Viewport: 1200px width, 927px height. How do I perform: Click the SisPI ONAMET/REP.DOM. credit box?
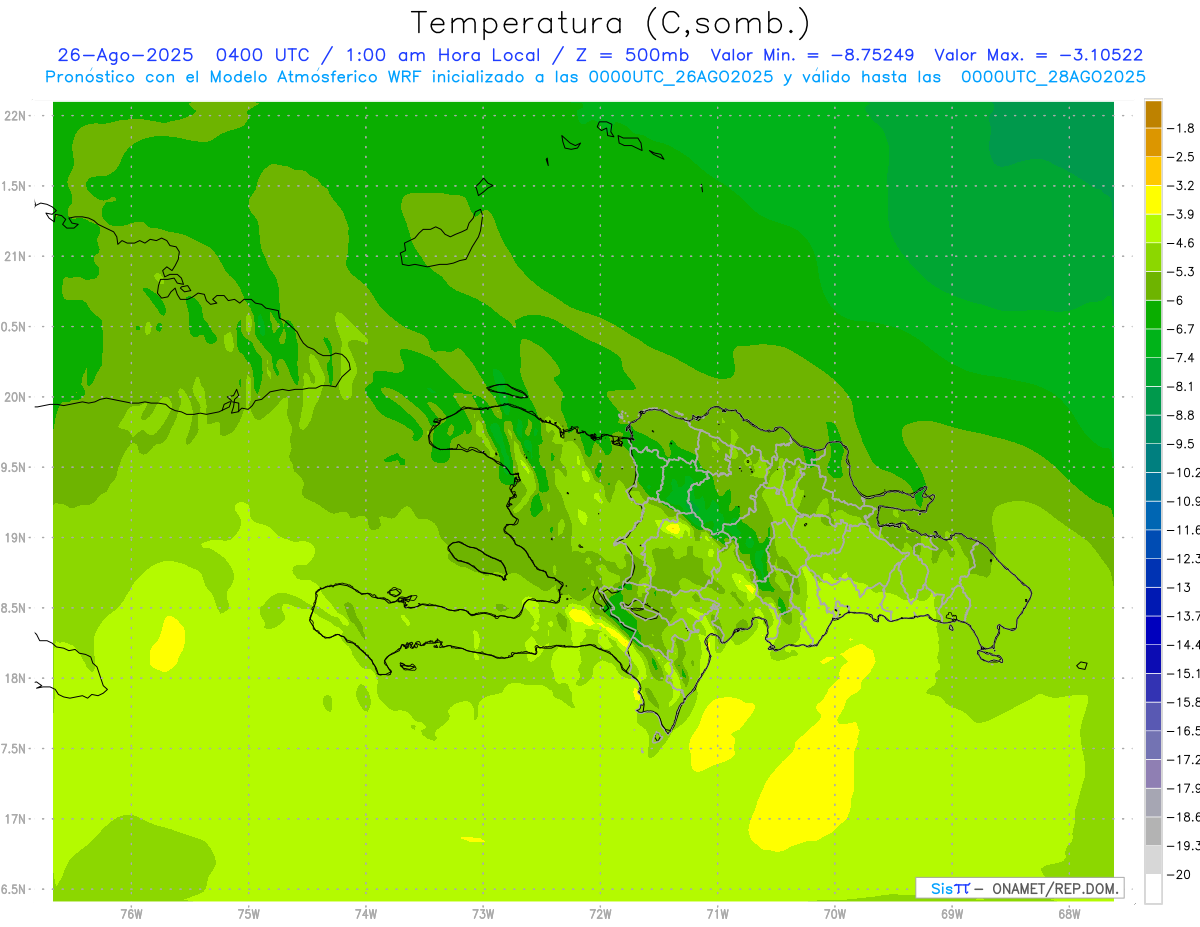click(x=1019, y=888)
